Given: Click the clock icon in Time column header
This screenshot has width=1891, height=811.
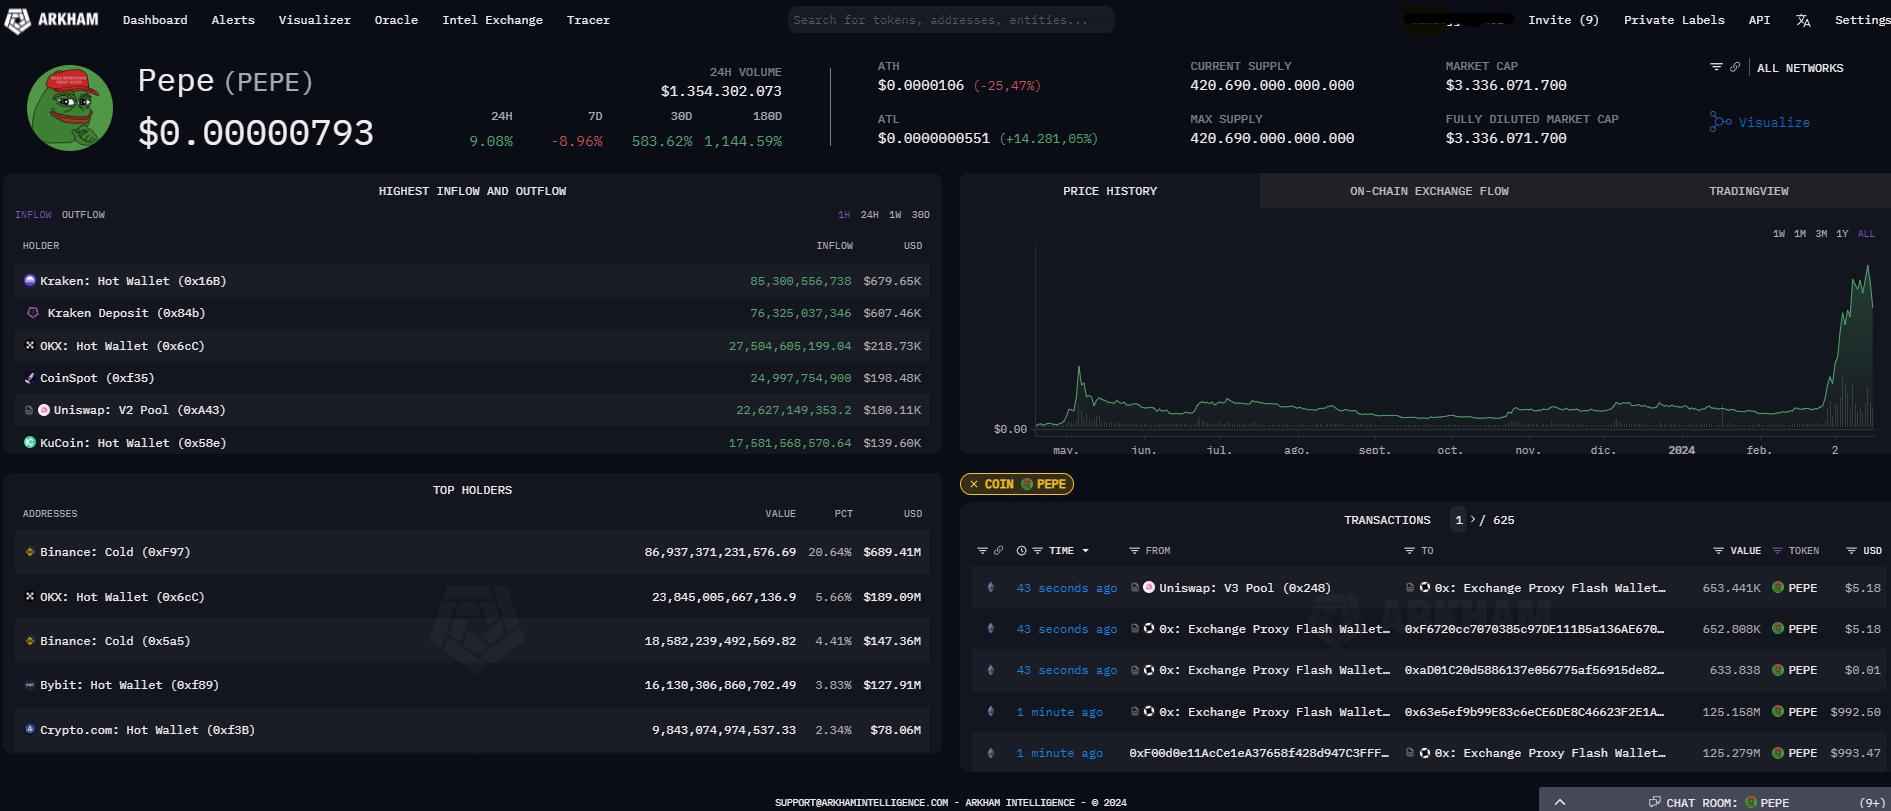Looking at the screenshot, I should [1021, 551].
